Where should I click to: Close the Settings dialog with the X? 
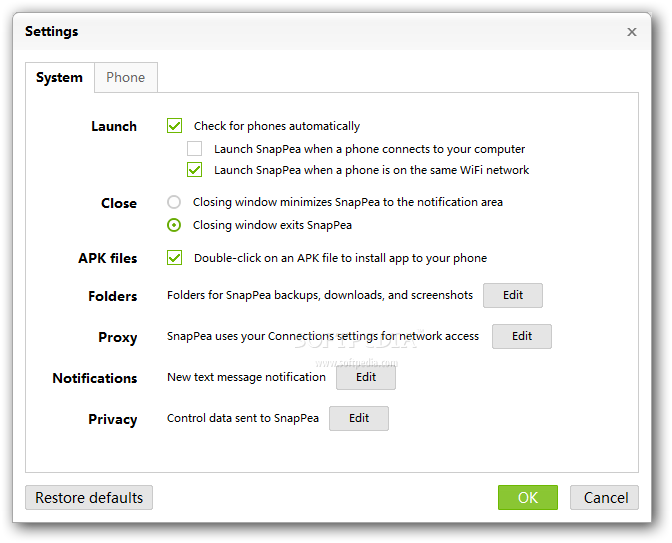point(631,32)
